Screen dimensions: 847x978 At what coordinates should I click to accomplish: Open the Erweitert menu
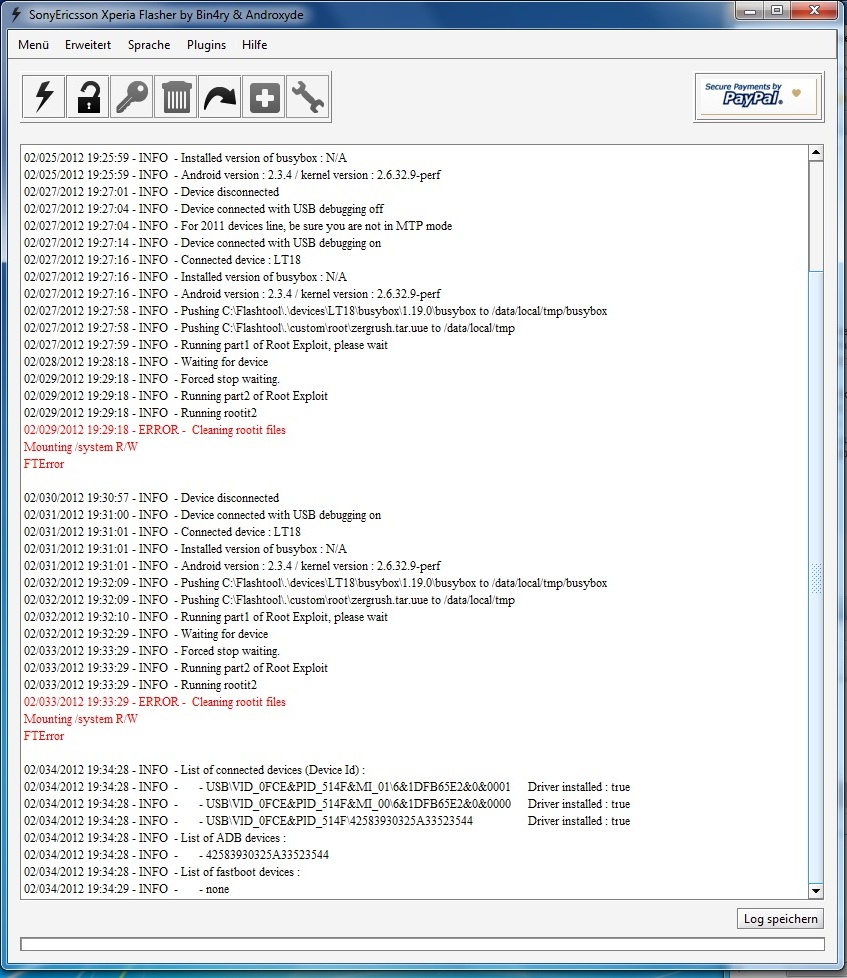(x=88, y=45)
